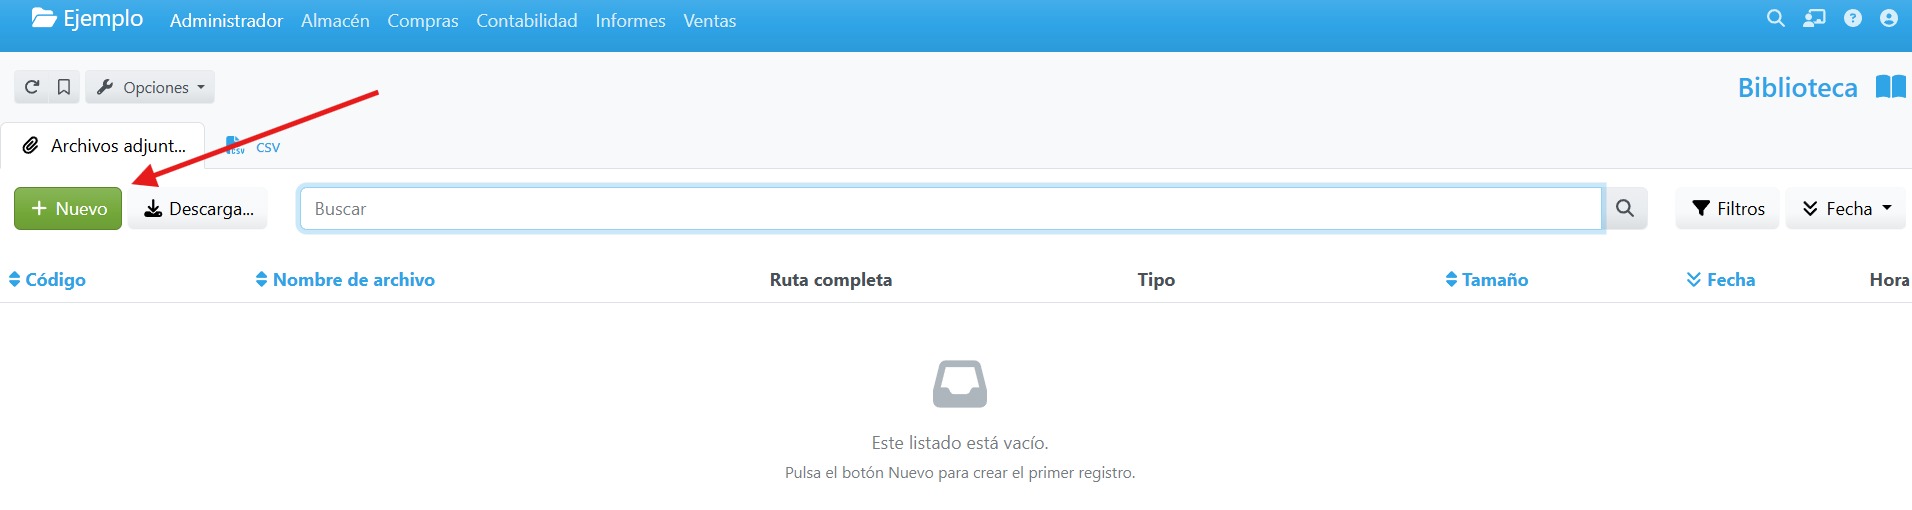1912x510 pixels.
Task: Open the user account icon
Action: coord(1889,18)
